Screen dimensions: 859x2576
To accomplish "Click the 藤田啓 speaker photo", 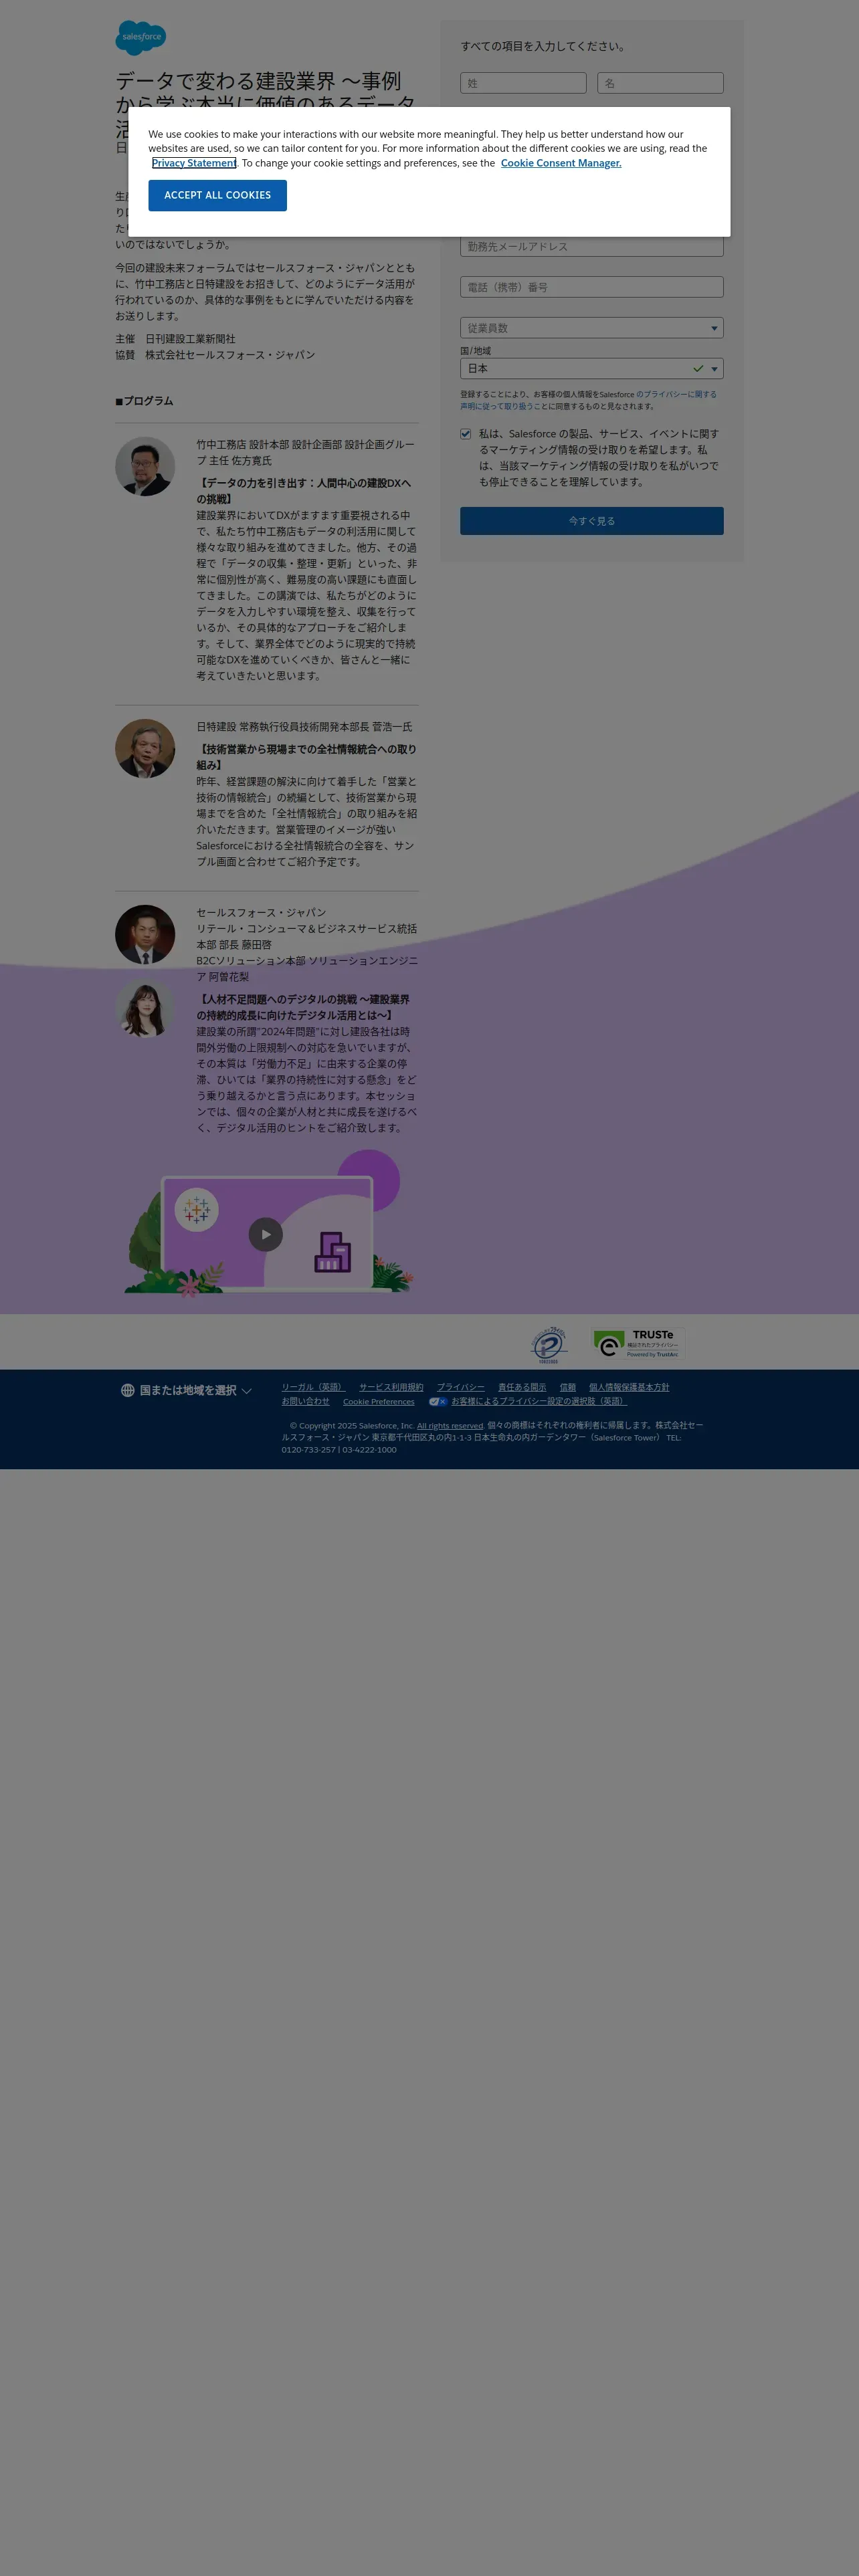I will [145, 935].
